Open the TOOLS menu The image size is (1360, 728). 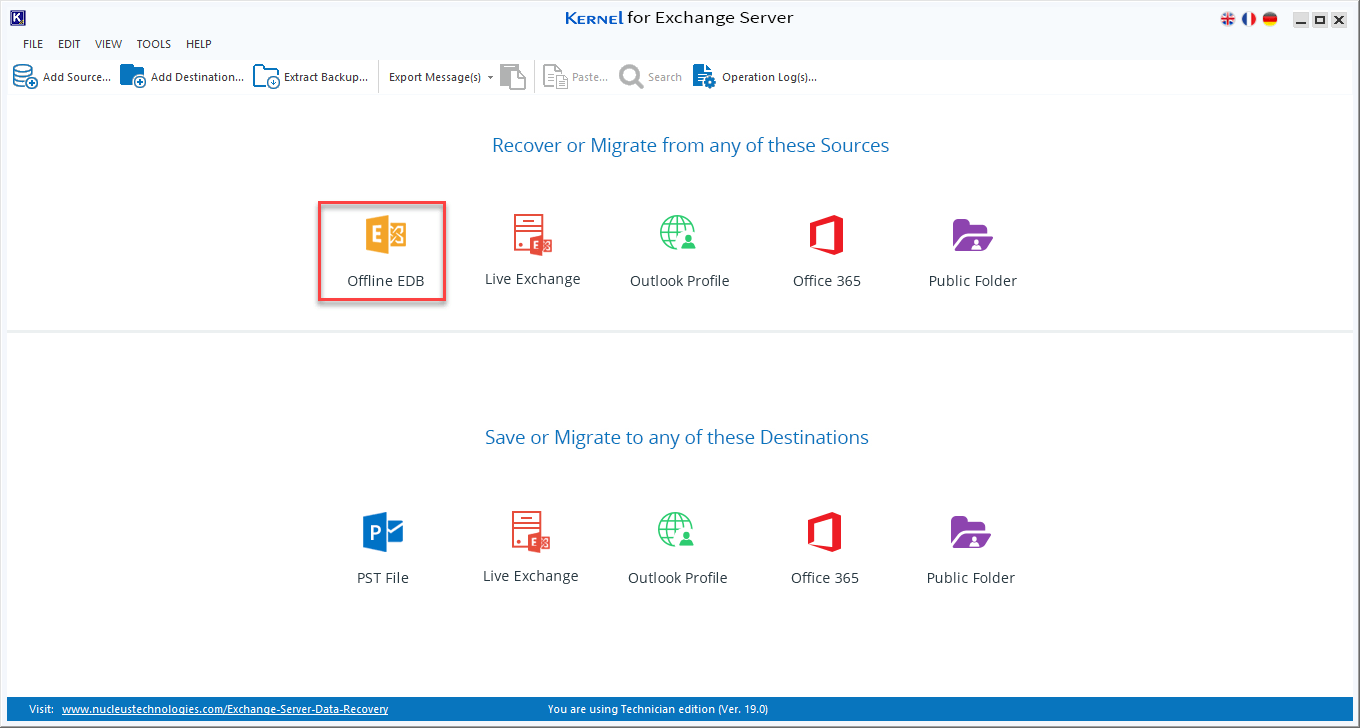(154, 44)
